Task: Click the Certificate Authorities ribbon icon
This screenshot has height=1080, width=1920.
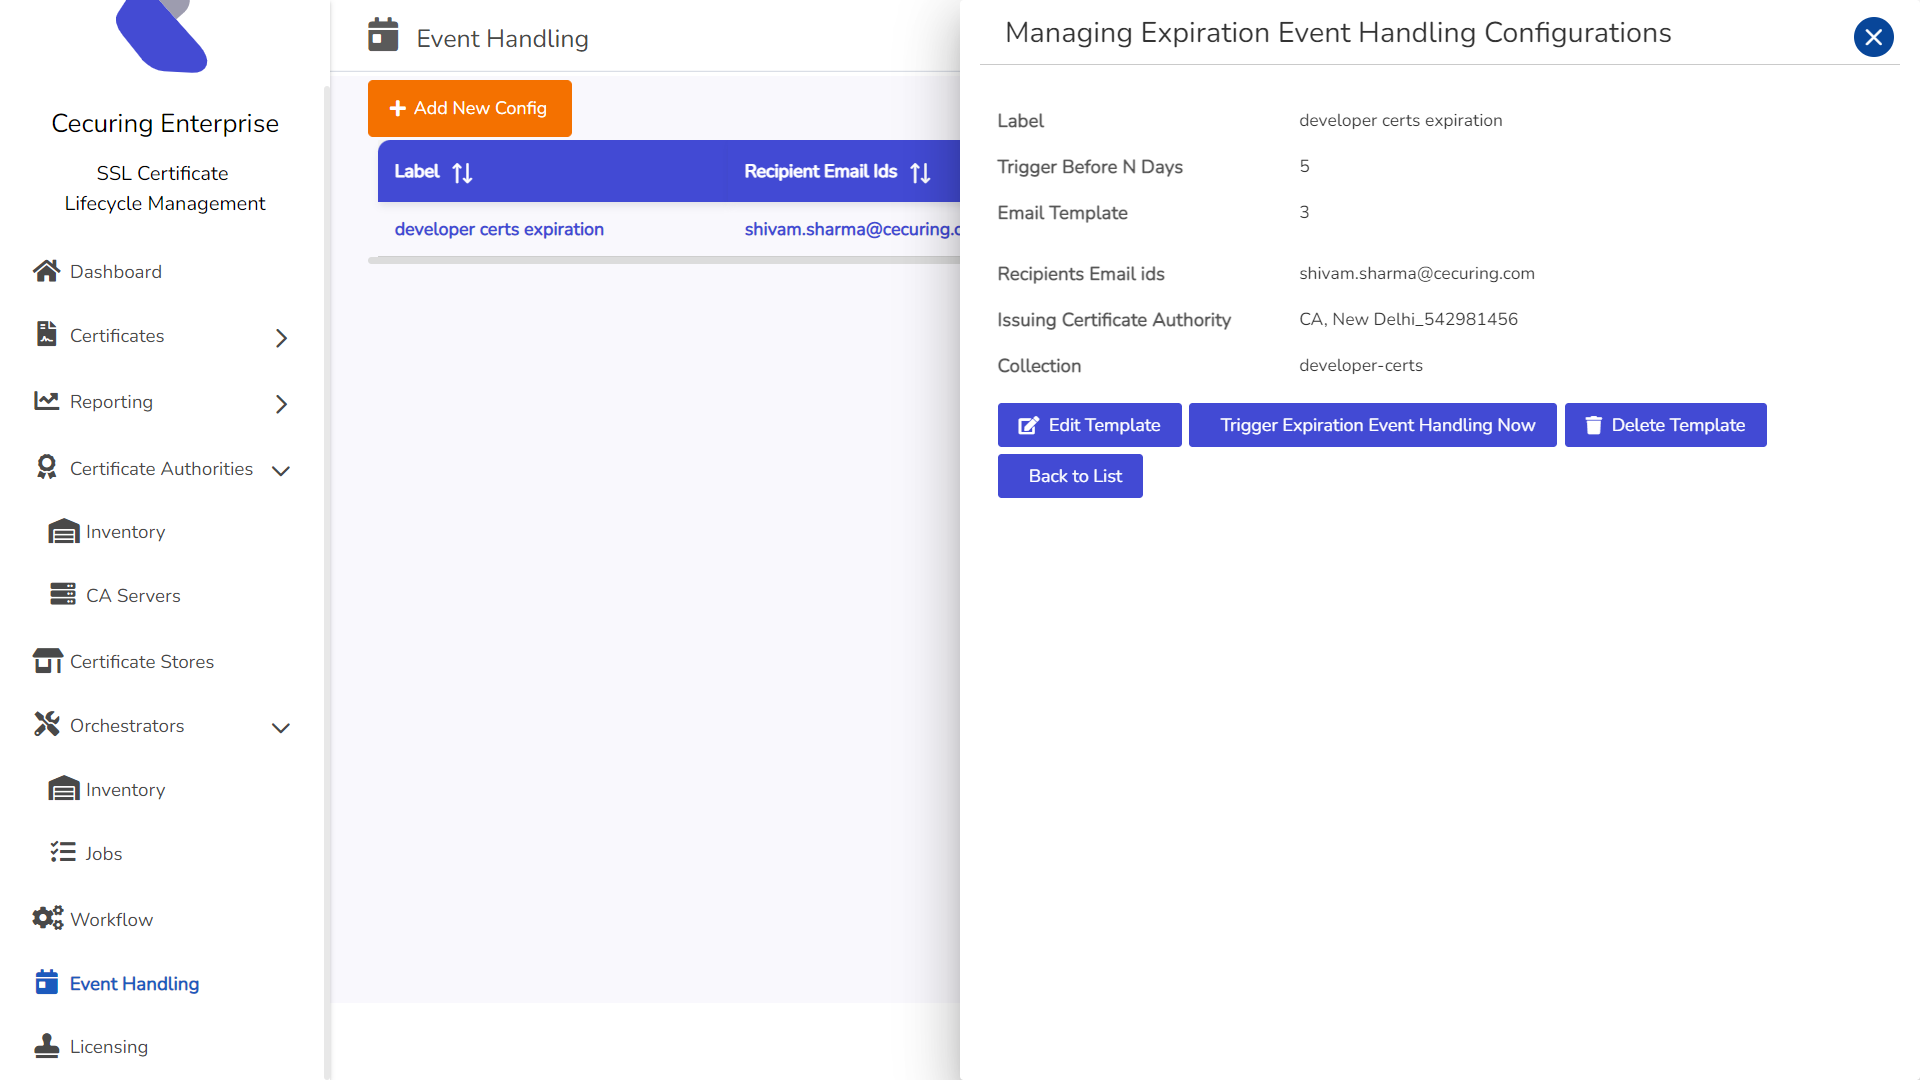Action: (46, 467)
